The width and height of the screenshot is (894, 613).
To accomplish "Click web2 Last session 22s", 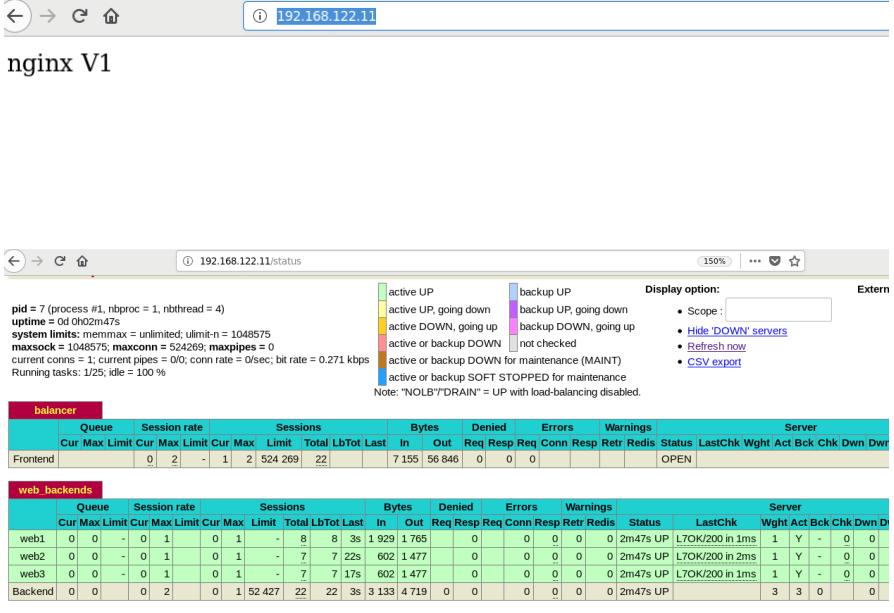I will (x=352, y=556).
